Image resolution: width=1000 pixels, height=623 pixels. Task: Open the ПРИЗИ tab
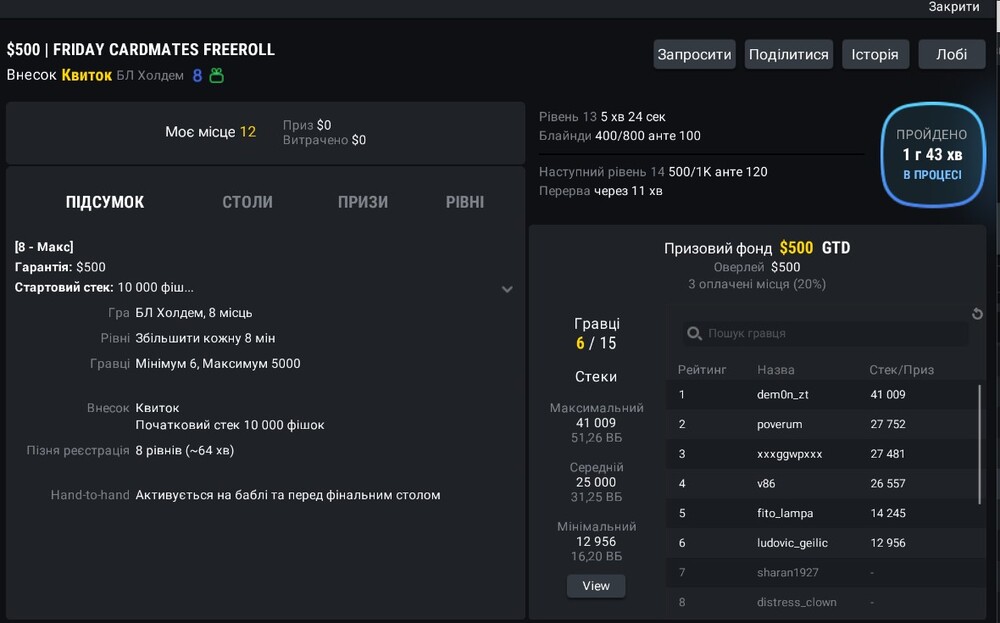point(363,202)
